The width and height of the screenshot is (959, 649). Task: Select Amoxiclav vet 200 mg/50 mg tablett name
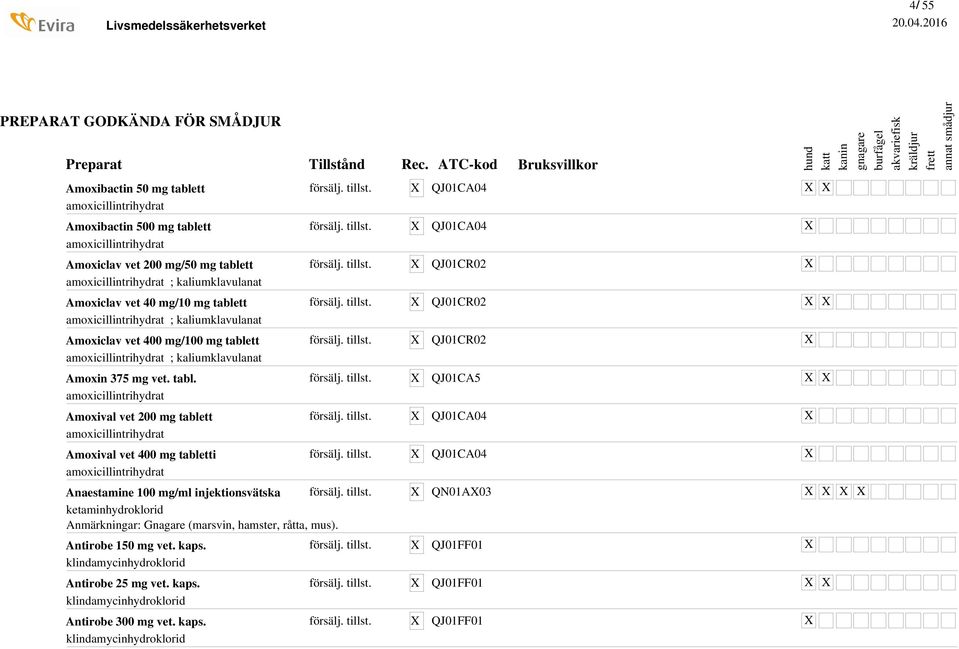coord(159,264)
